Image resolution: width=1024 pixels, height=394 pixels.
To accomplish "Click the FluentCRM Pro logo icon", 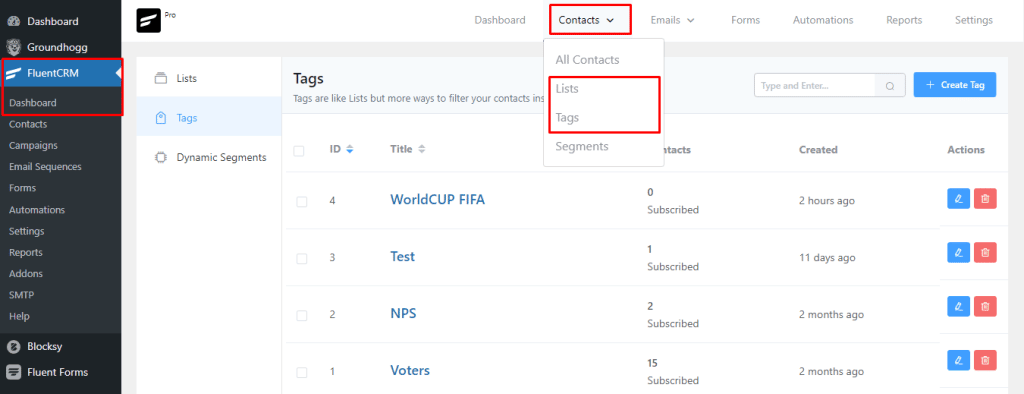I will click(x=149, y=20).
